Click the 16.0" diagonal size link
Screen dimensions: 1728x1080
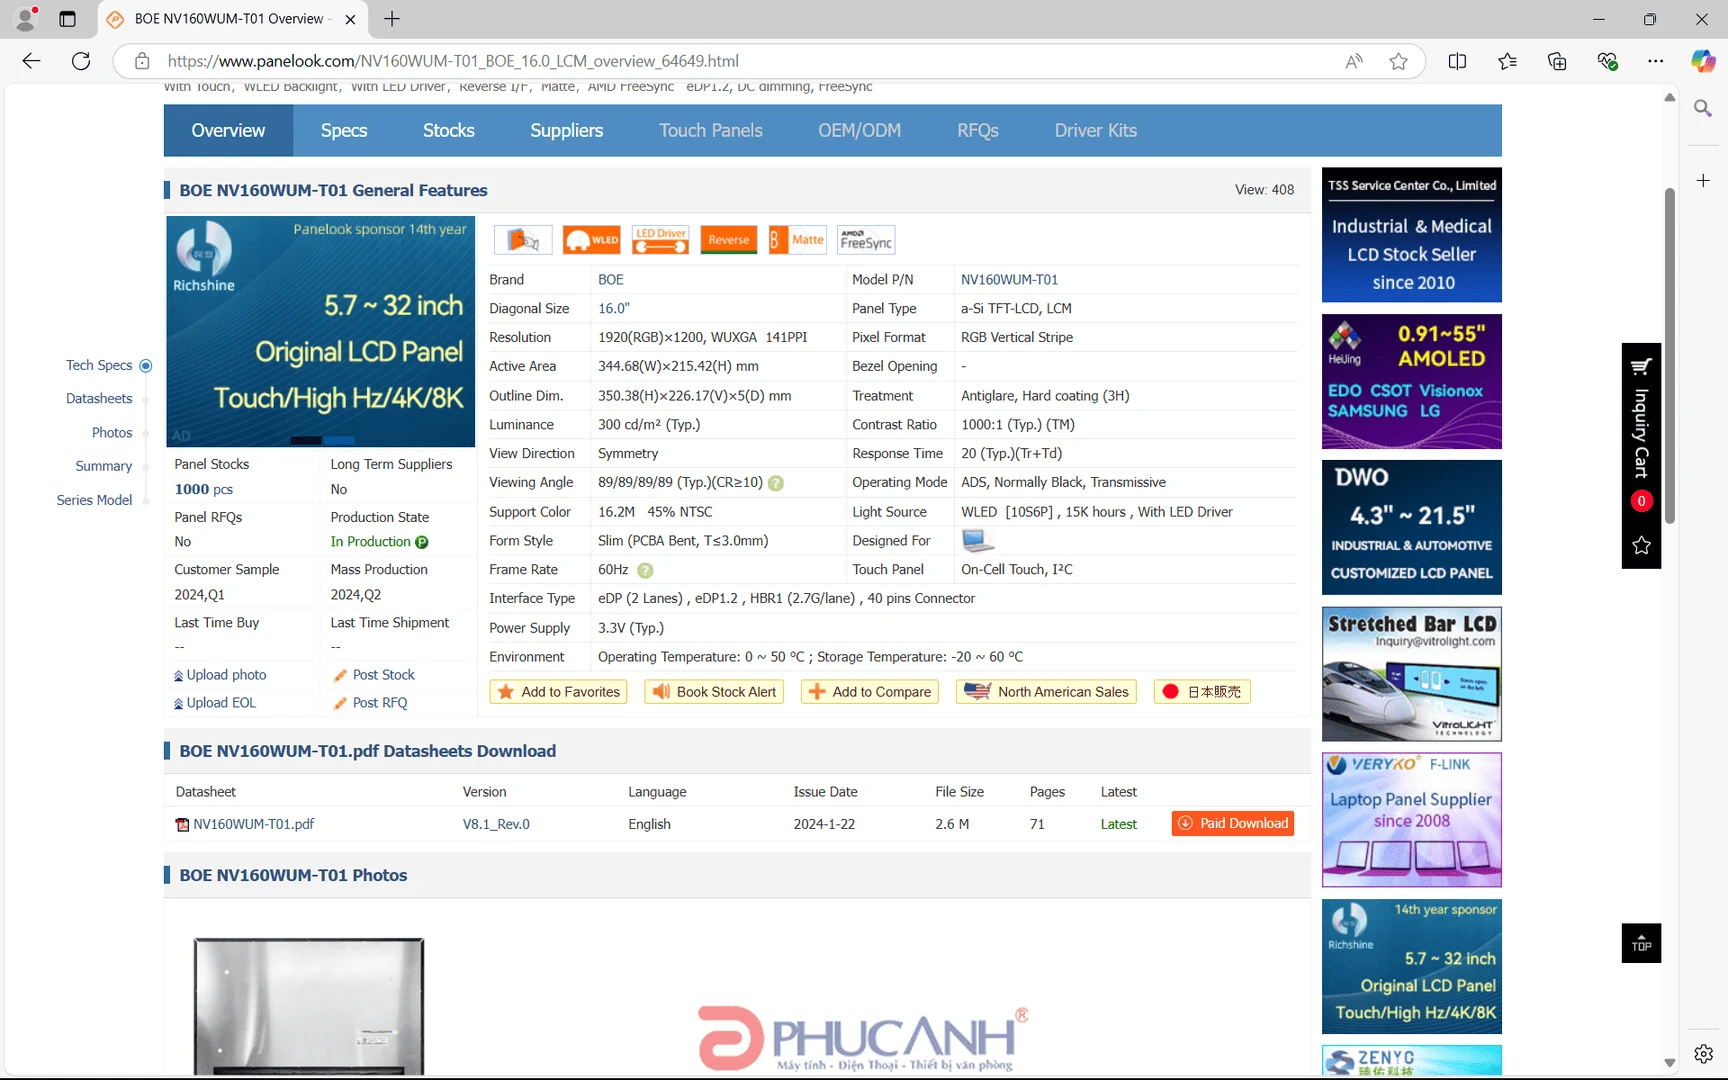click(x=614, y=309)
